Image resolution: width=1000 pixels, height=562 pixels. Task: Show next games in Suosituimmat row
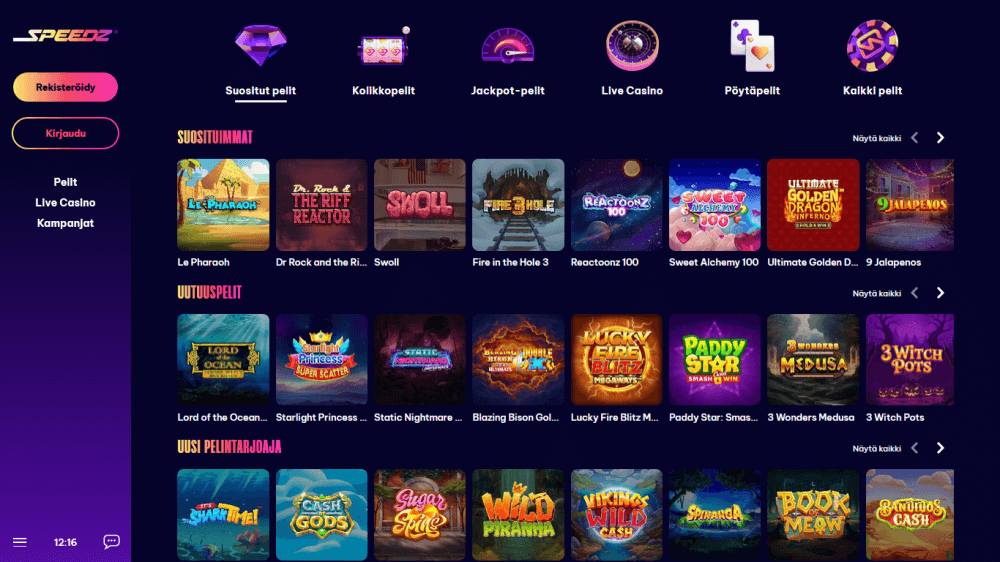coord(940,138)
